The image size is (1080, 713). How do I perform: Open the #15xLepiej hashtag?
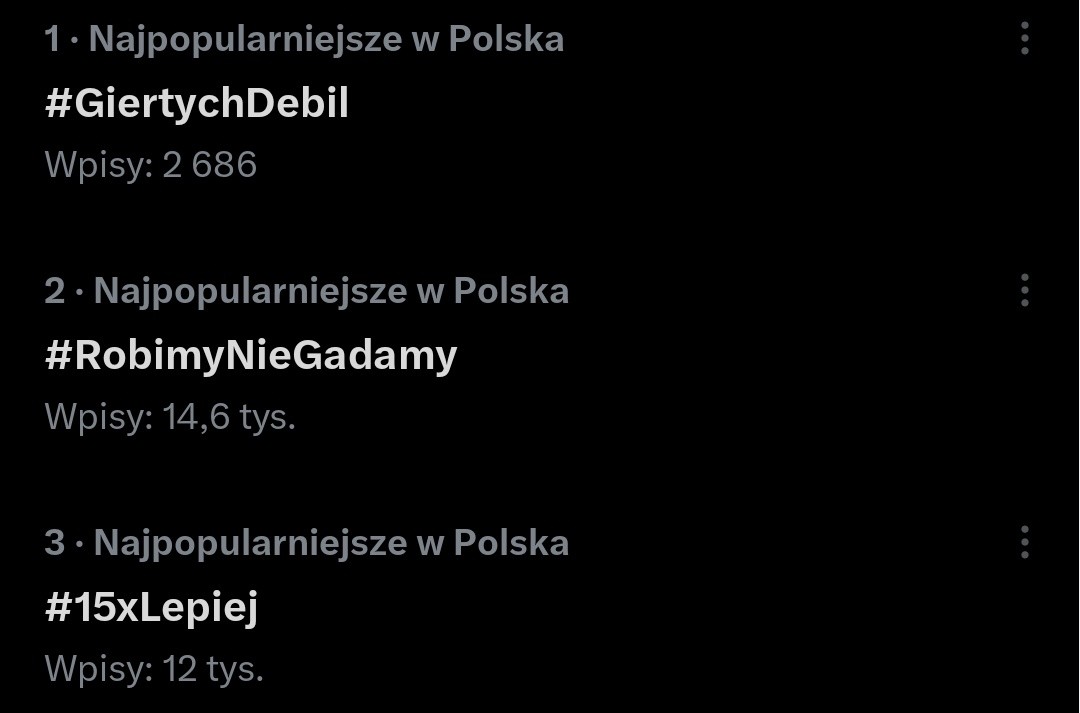click(x=152, y=609)
